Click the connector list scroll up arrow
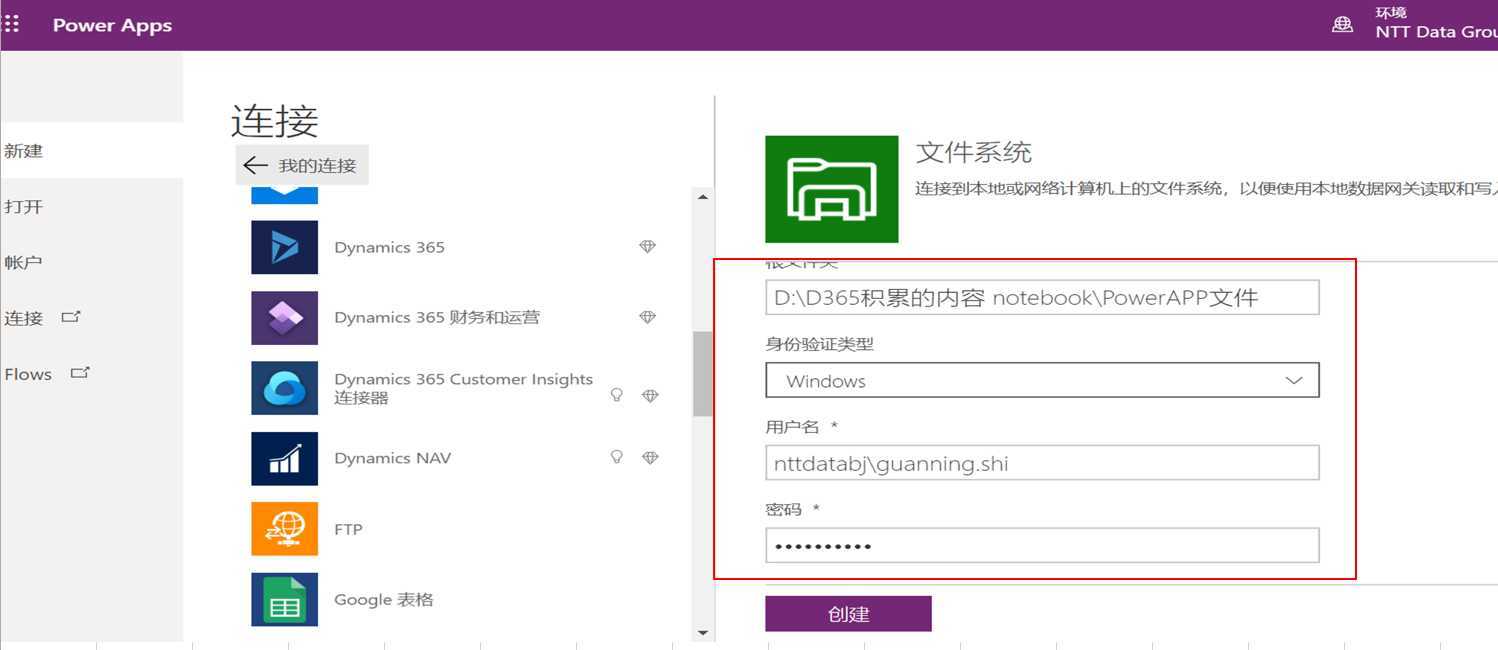1498x650 pixels. point(702,197)
